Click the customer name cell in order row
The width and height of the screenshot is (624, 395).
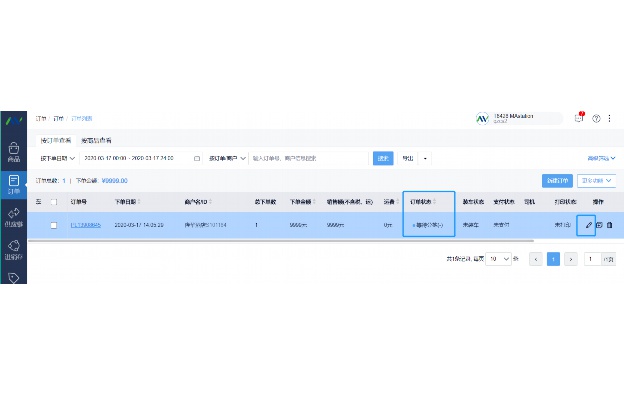click(x=205, y=225)
